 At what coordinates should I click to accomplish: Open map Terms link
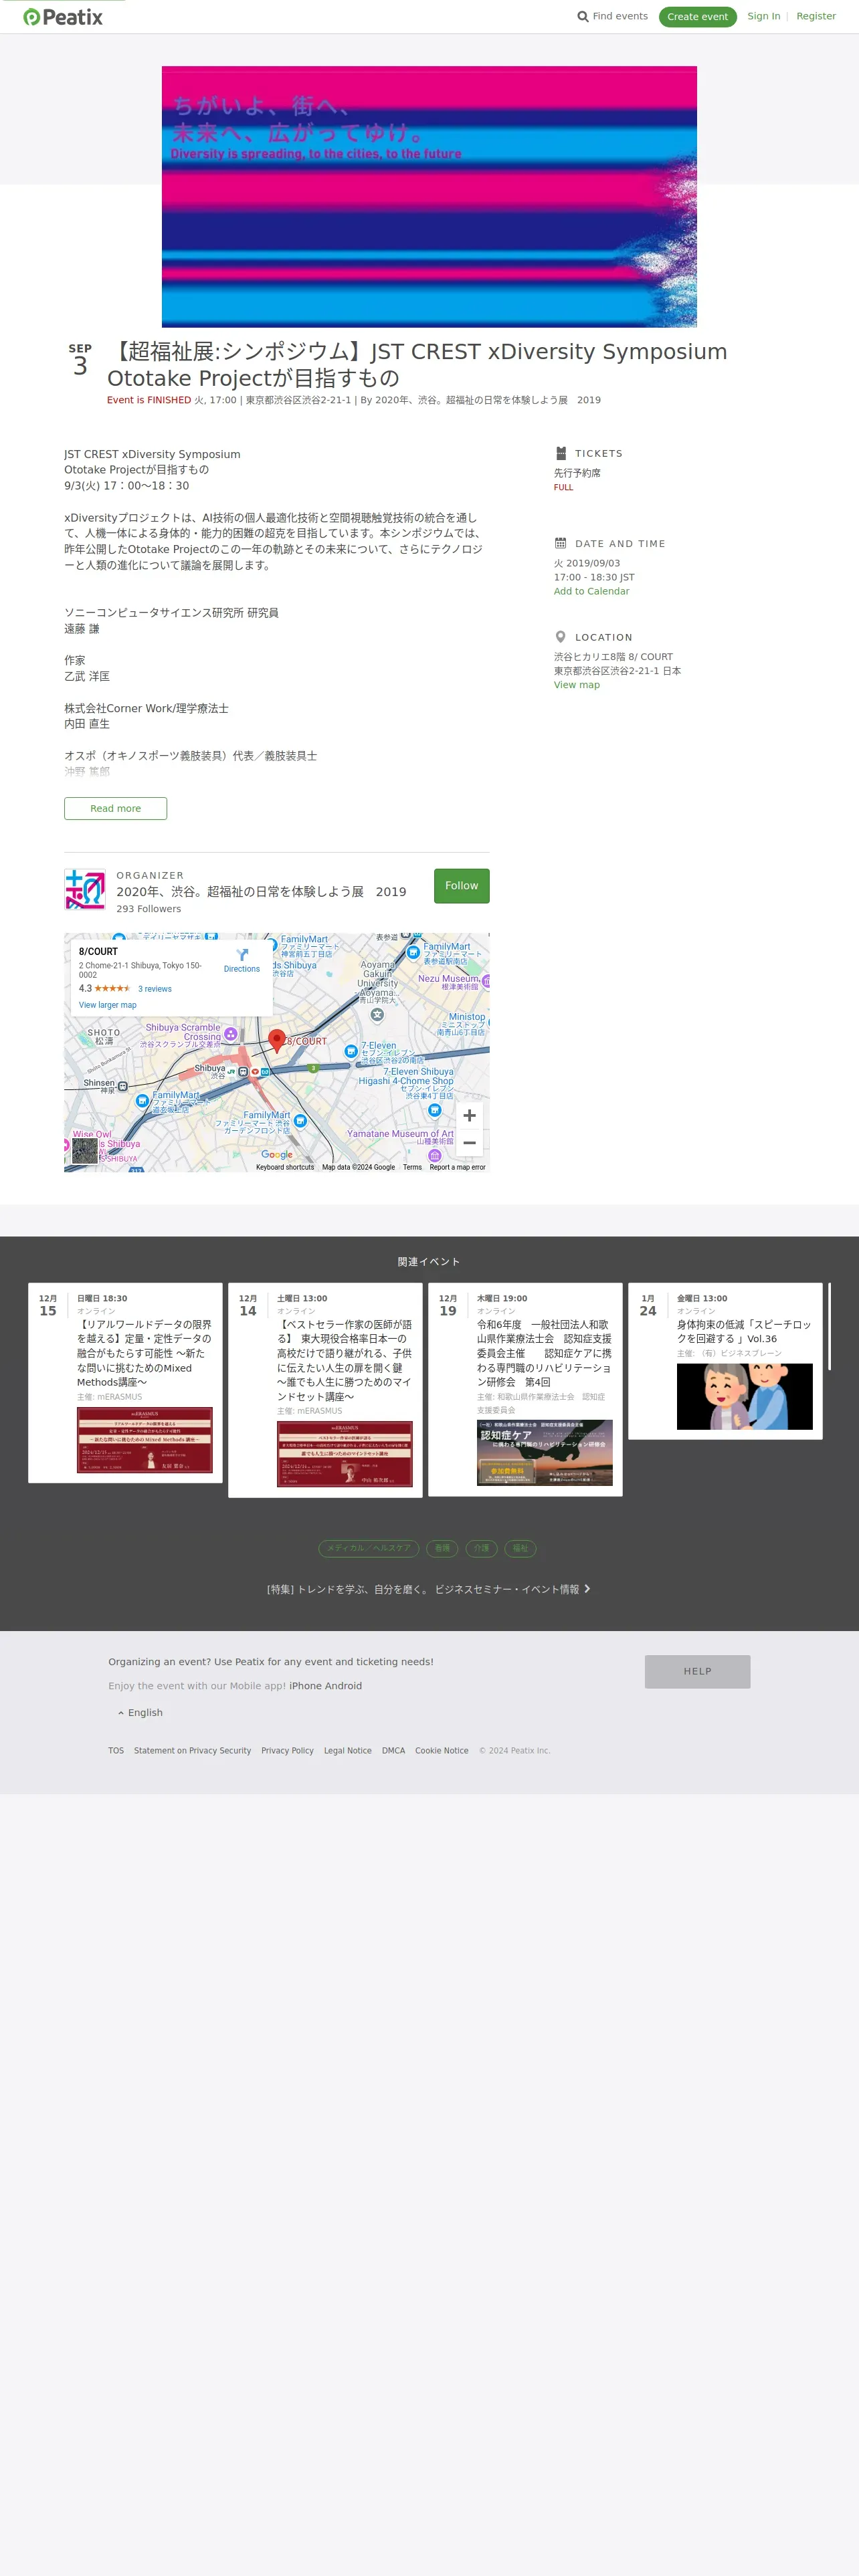pos(412,1167)
